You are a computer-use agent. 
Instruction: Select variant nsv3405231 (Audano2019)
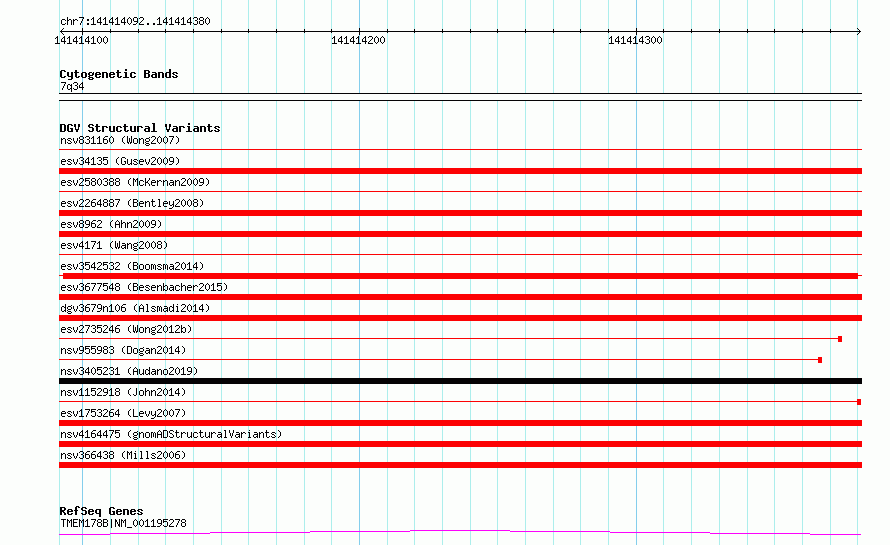pyautogui.click(x=129, y=371)
